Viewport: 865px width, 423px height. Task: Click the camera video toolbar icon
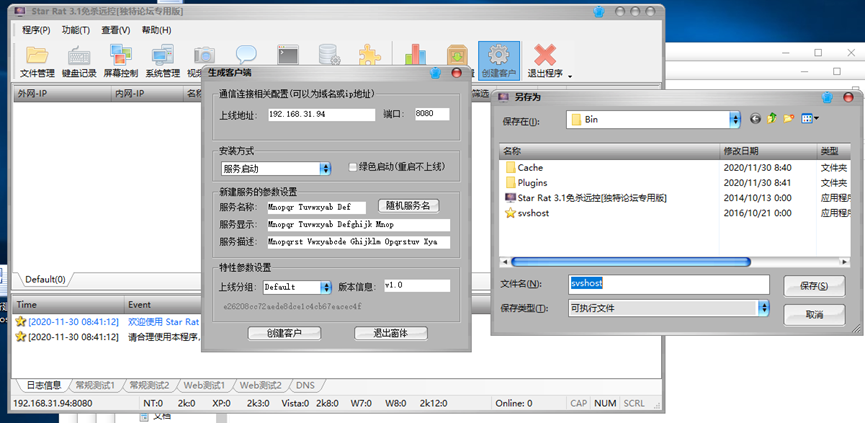pos(204,55)
